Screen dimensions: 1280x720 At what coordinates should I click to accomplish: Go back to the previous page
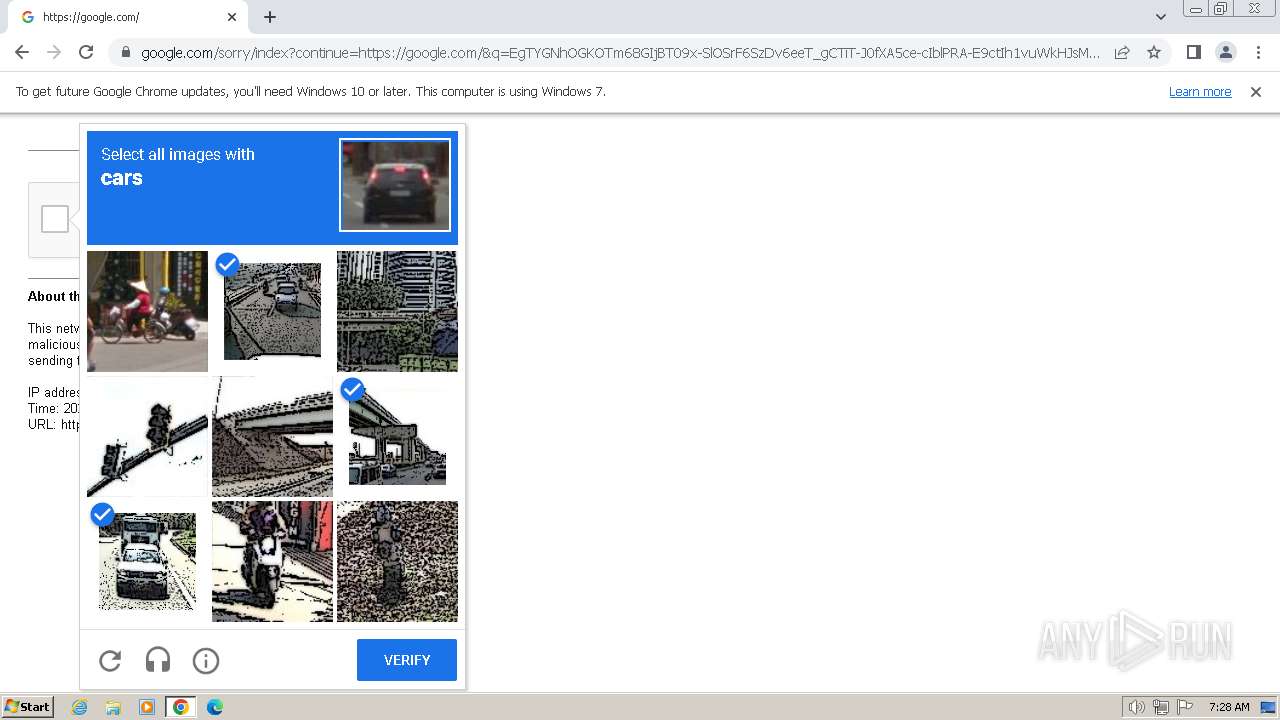click(x=22, y=52)
